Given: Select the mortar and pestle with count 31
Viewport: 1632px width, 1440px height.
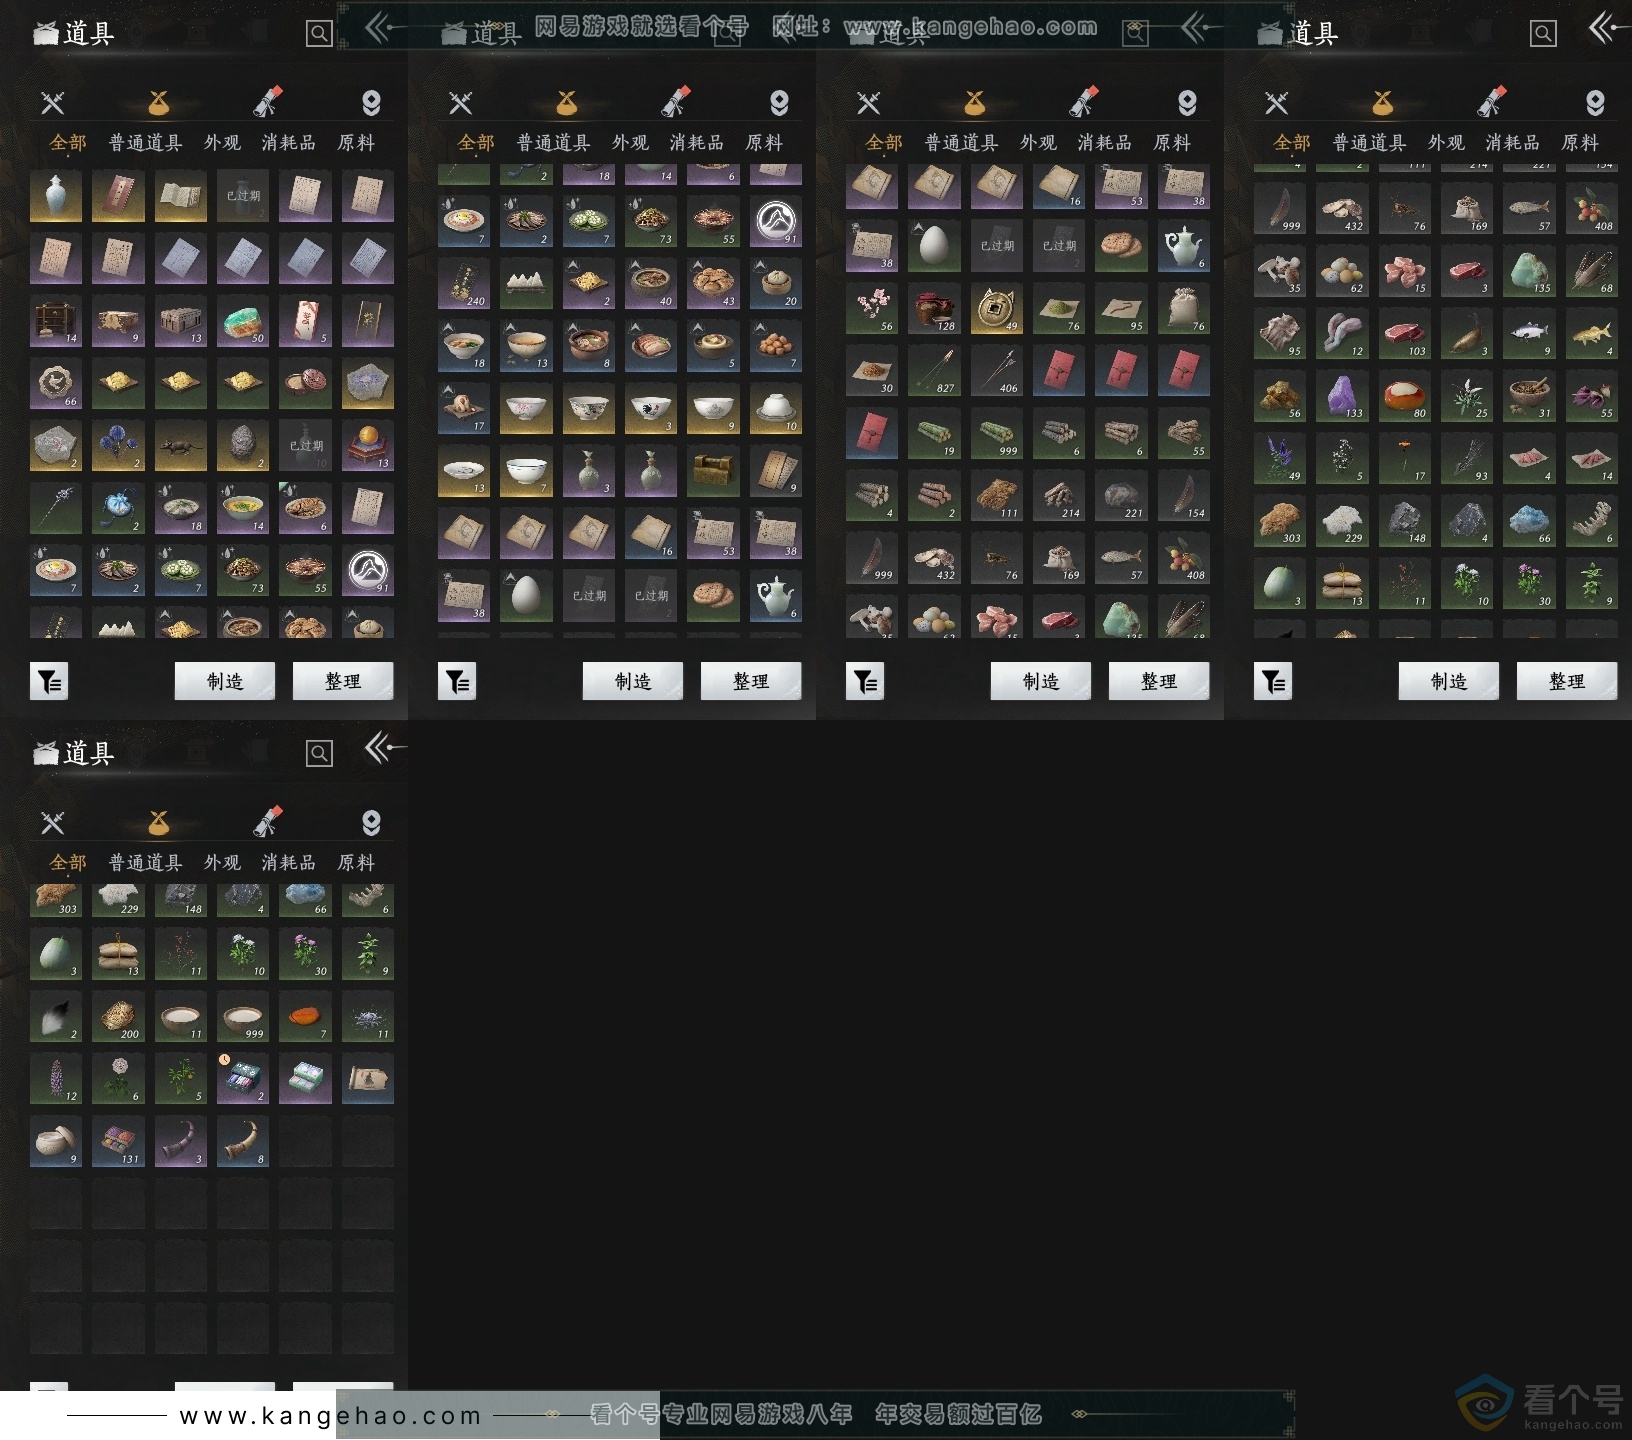Looking at the screenshot, I should pos(1529,396).
